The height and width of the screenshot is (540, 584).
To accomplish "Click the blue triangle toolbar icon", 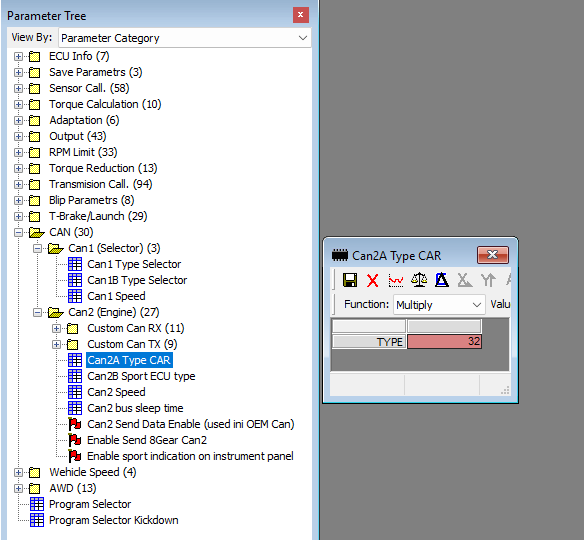I will [x=442, y=280].
